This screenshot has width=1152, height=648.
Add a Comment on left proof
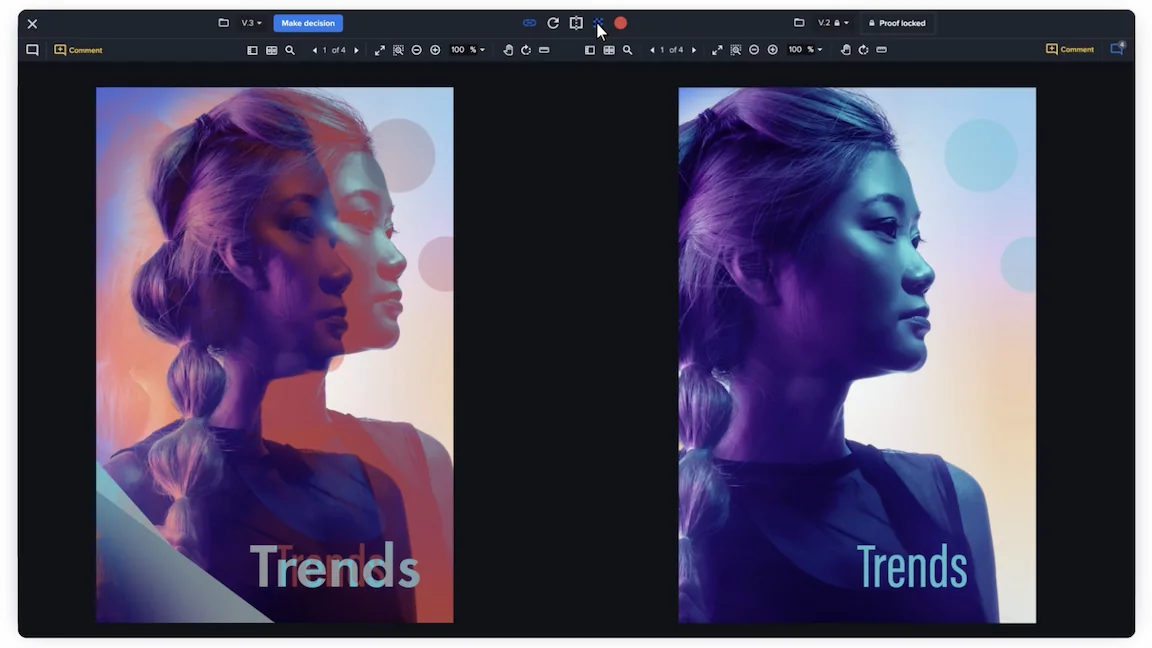[x=78, y=50]
